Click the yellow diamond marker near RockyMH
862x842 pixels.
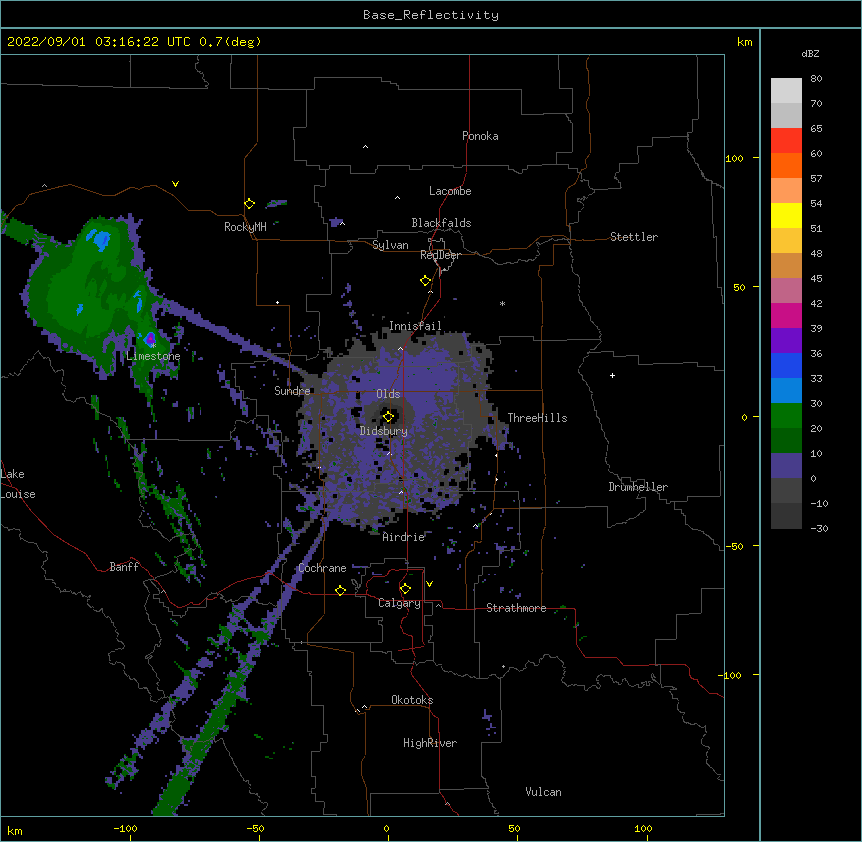coord(249,204)
